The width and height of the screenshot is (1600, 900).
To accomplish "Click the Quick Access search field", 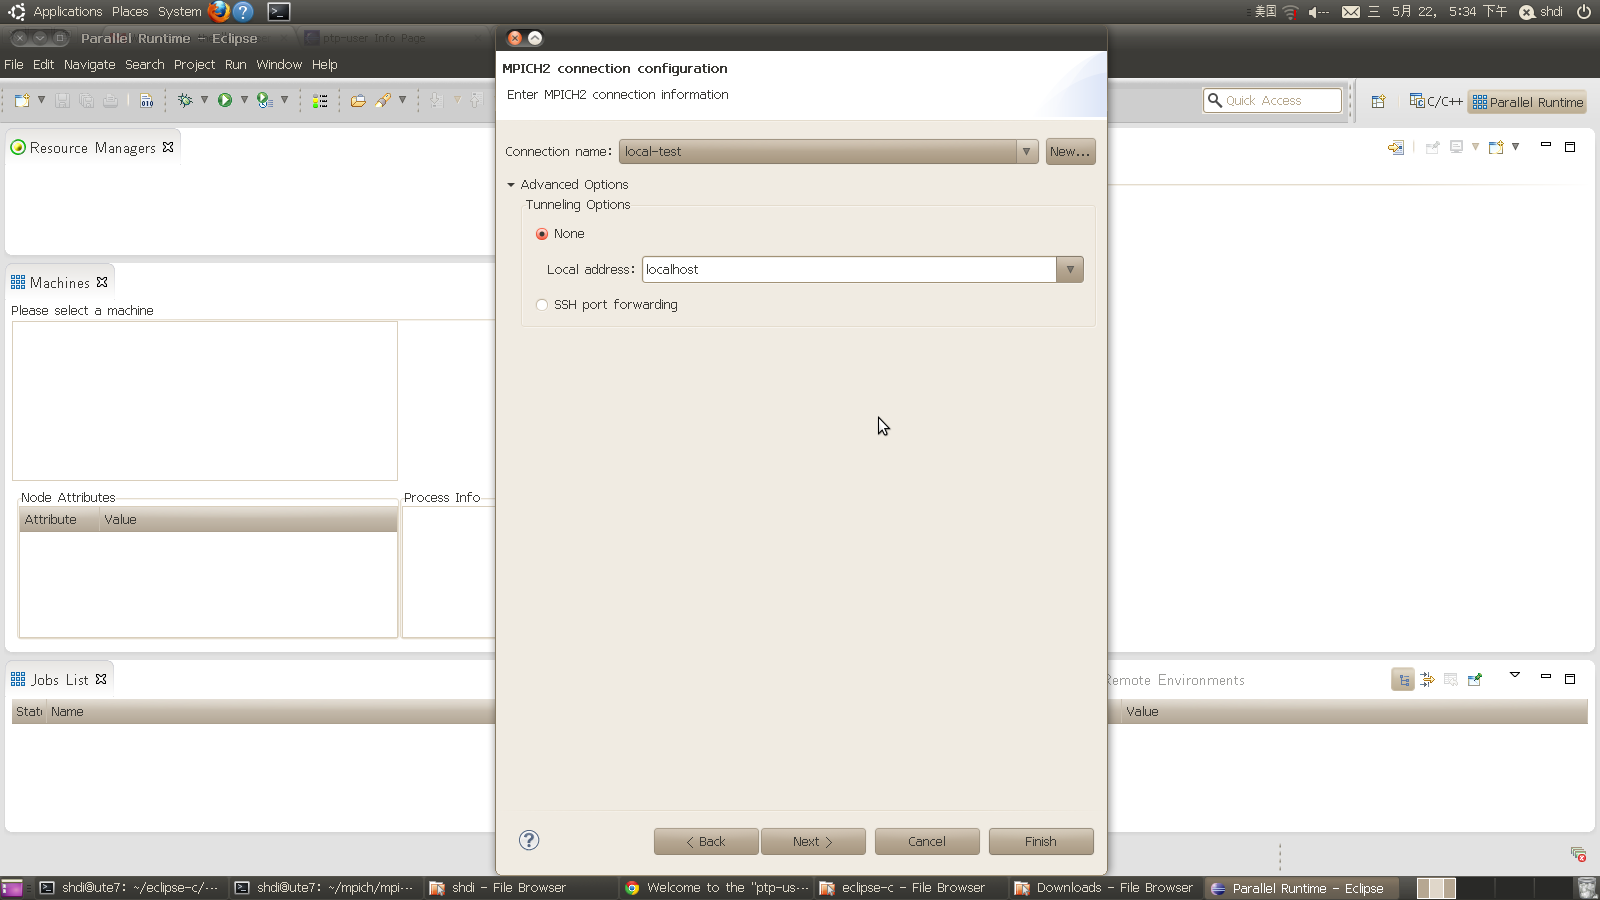I will [1272, 100].
